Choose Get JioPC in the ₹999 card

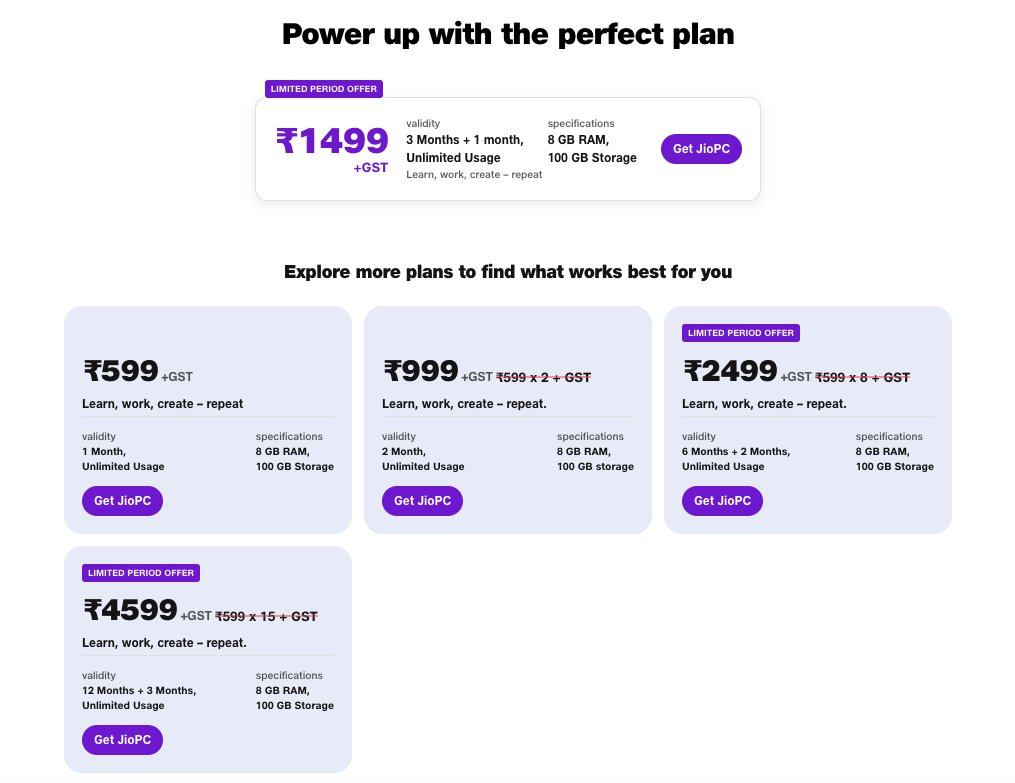(x=422, y=501)
